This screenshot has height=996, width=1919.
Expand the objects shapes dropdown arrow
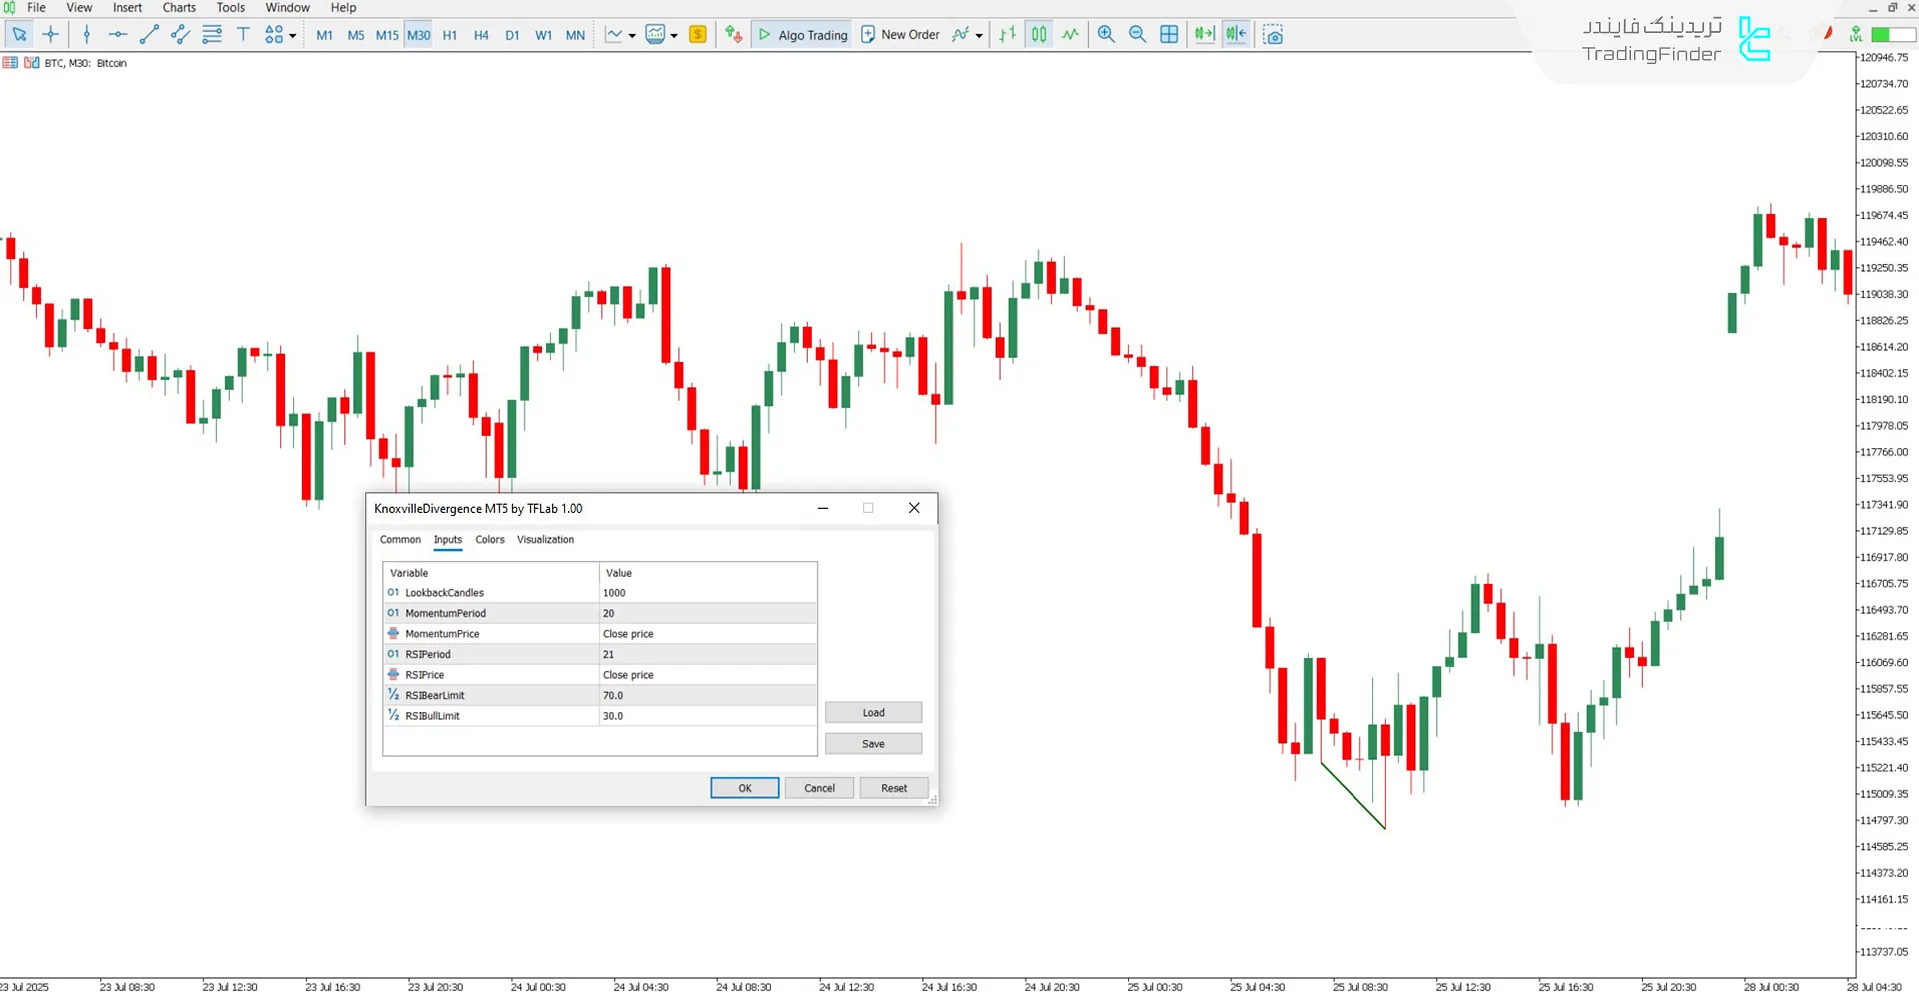(x=293, y=36)
